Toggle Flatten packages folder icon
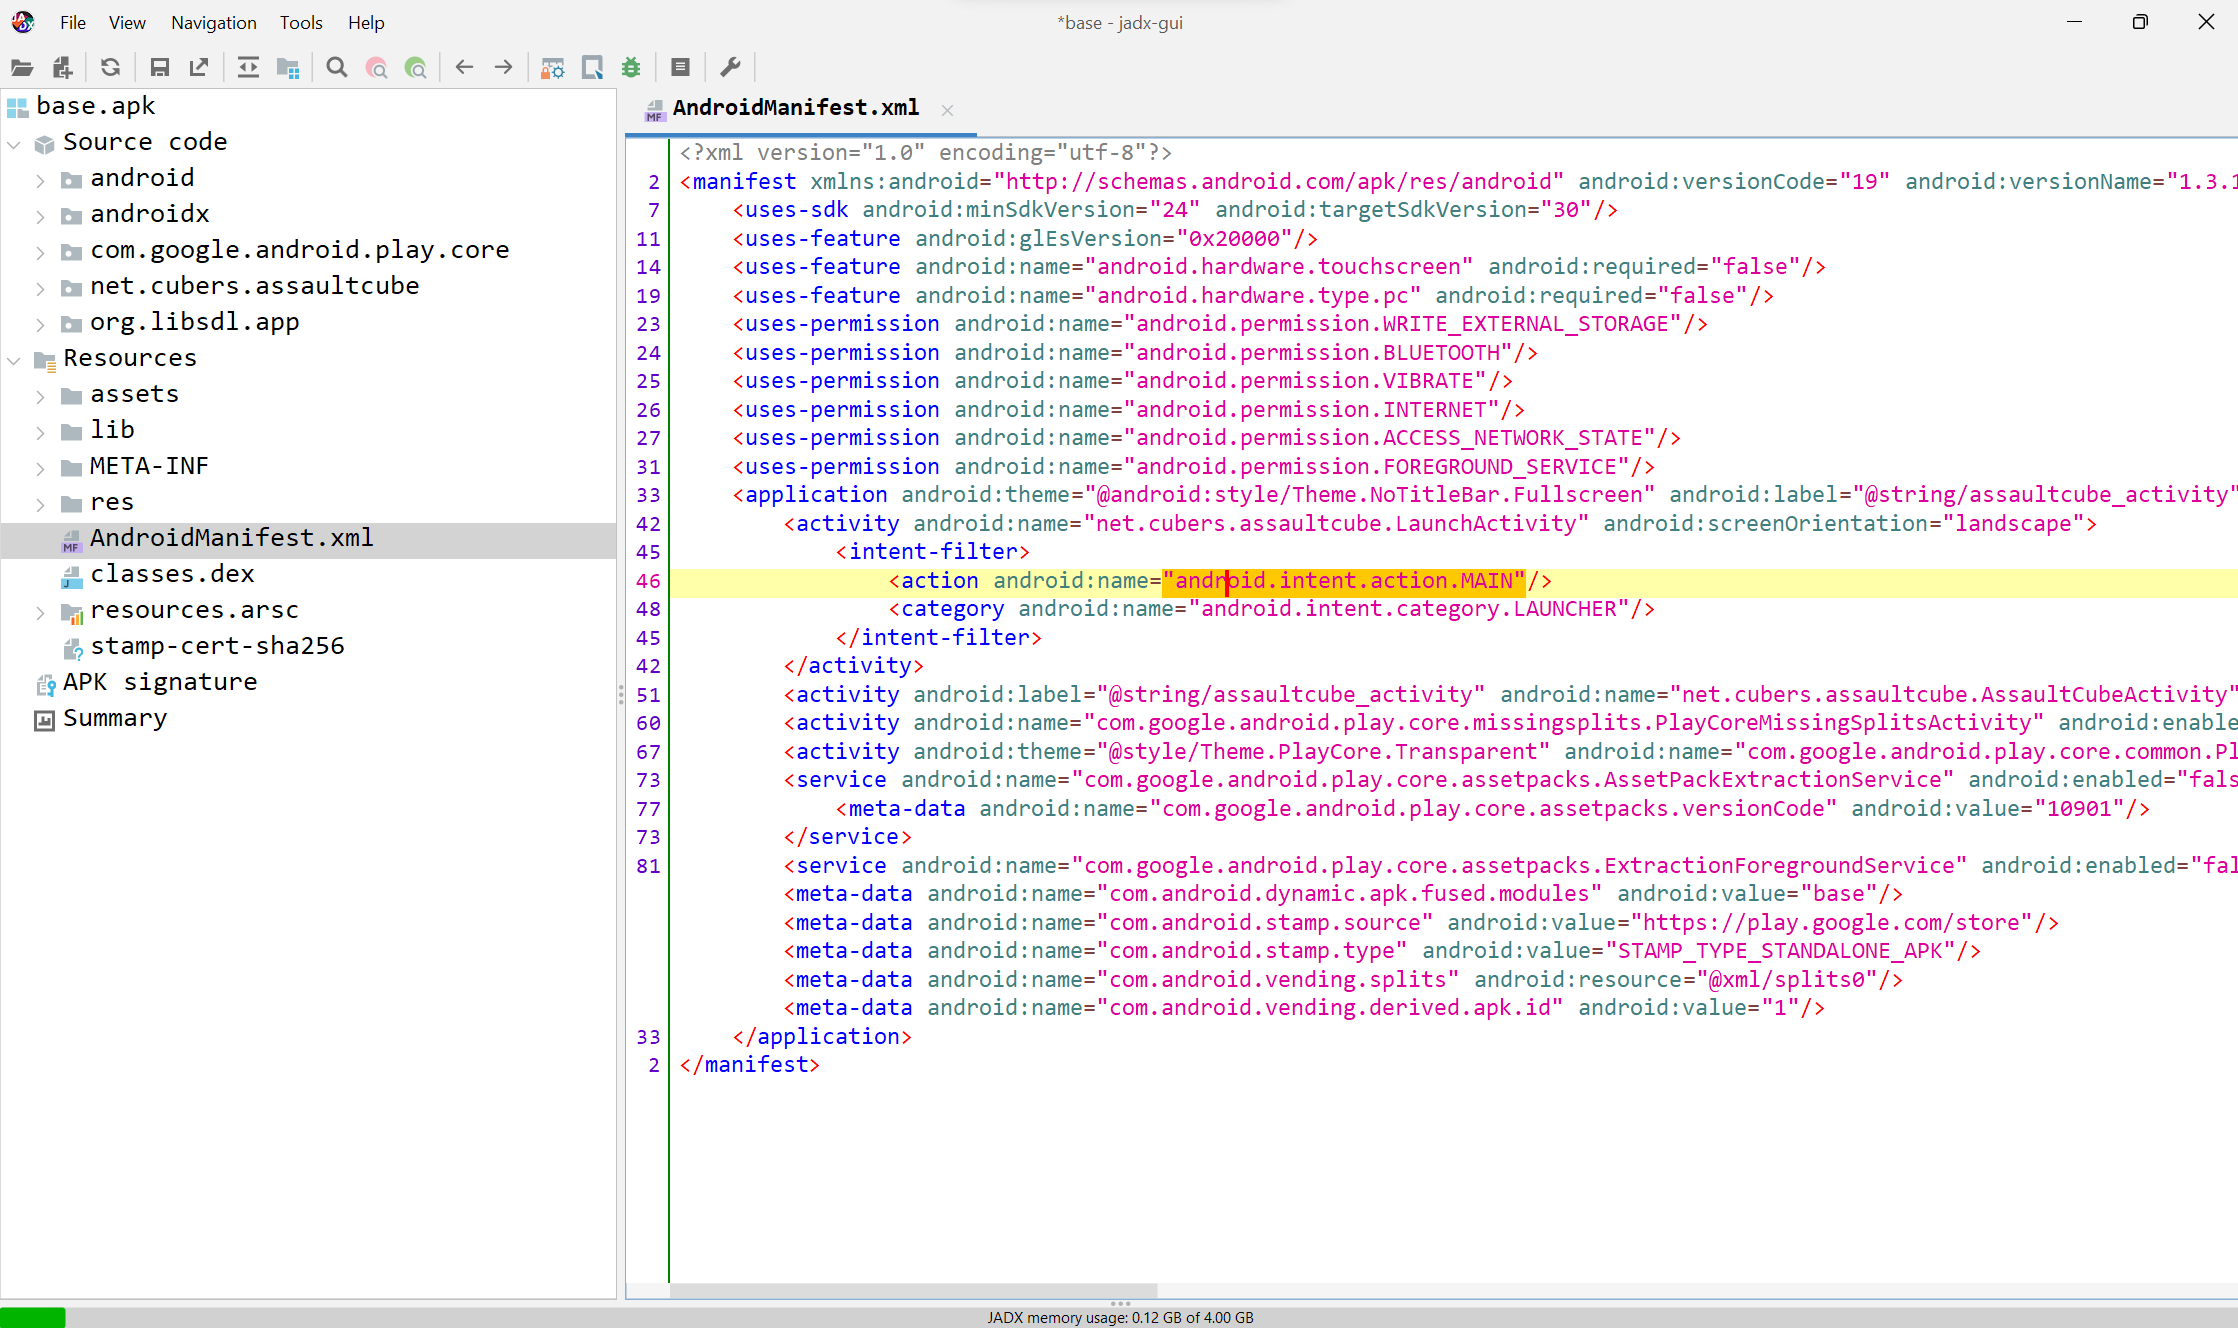Screen dimensions: 2238x1328 pyautogui.click(x=288, y=68)
